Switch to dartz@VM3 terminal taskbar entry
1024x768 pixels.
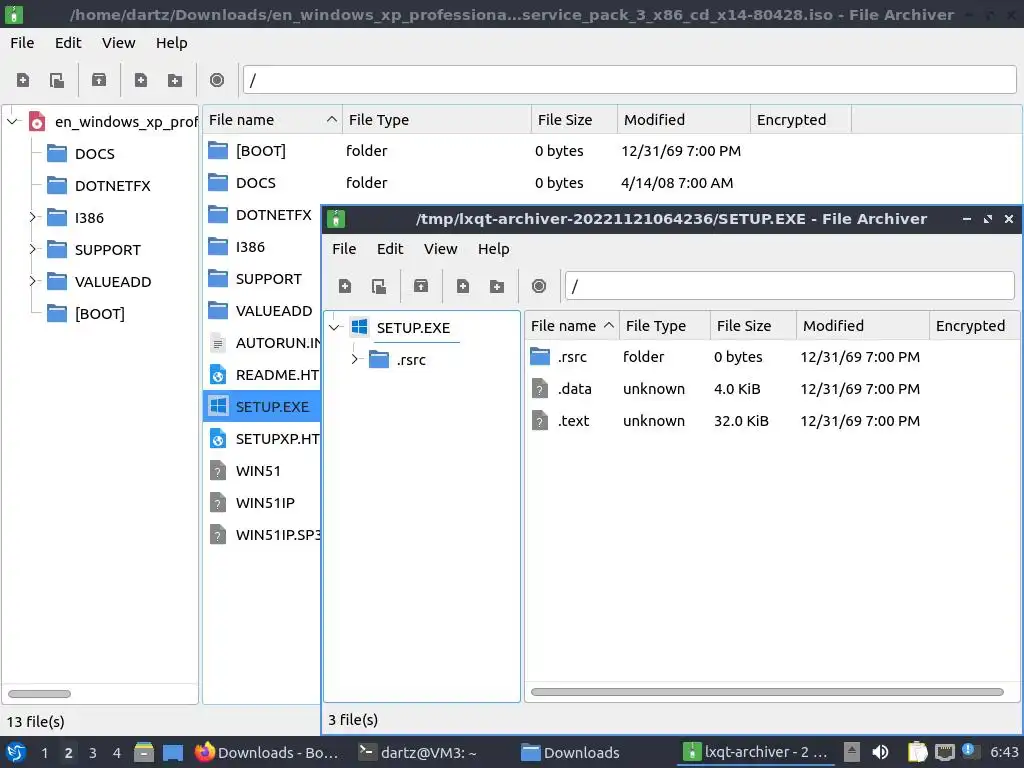tap(419, 752)
